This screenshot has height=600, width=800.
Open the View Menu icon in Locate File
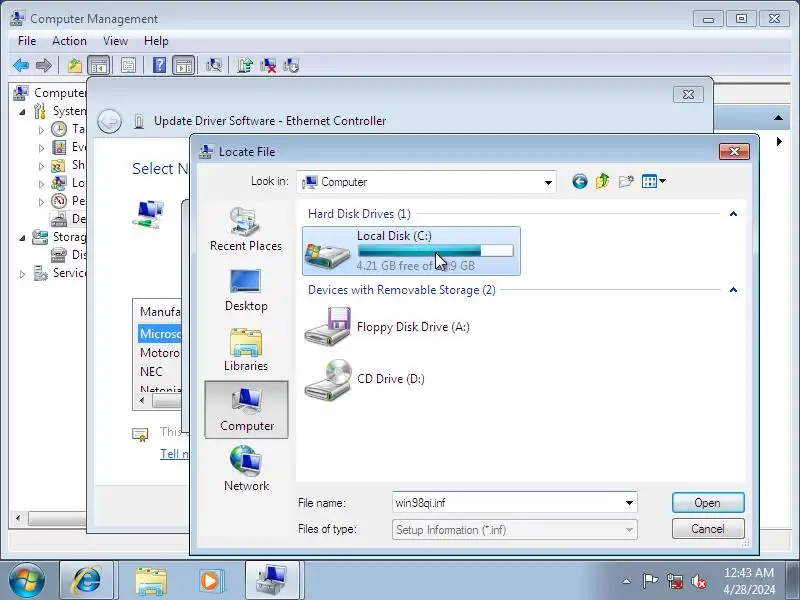[654, 181]
